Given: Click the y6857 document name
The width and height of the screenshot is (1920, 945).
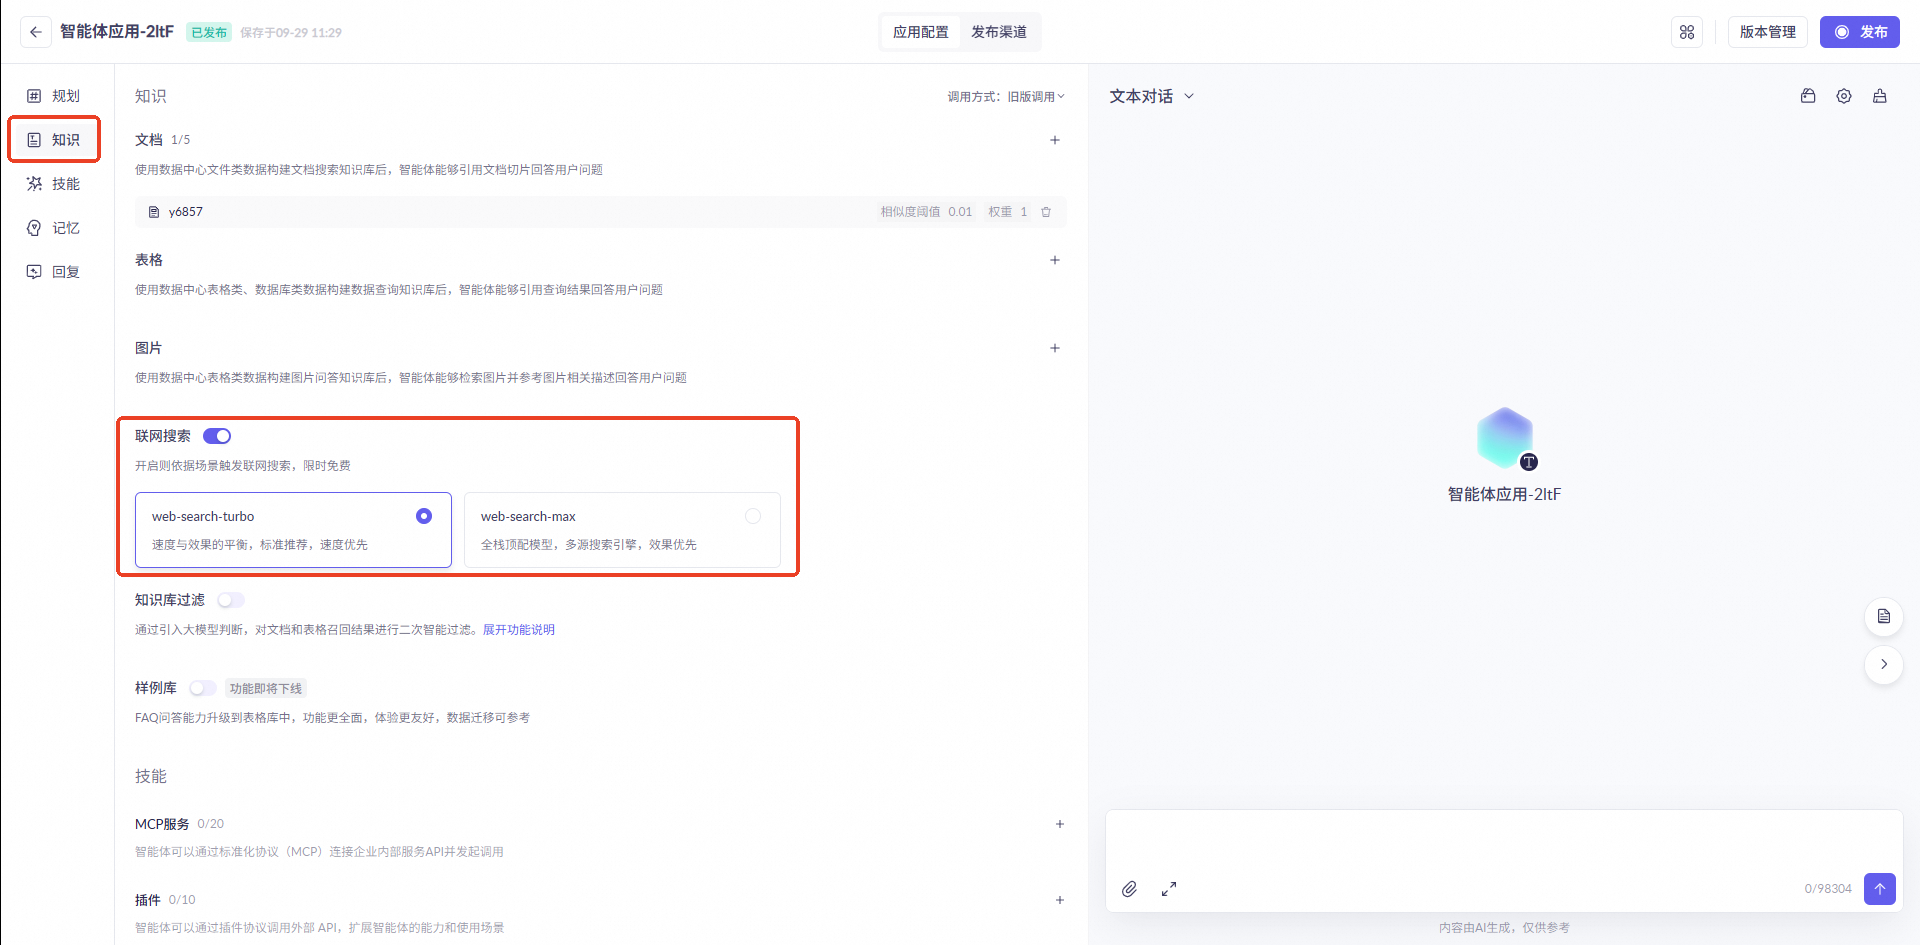Looking at the screenshot, I should (x=186, y=212).
